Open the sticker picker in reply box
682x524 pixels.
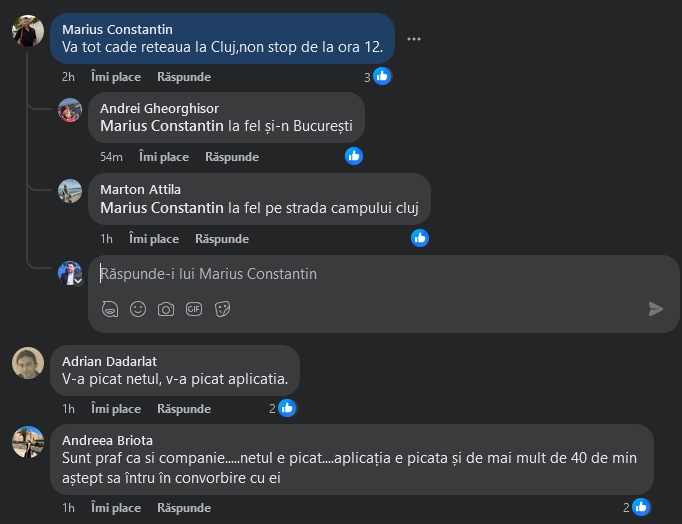tap(222, 309)
